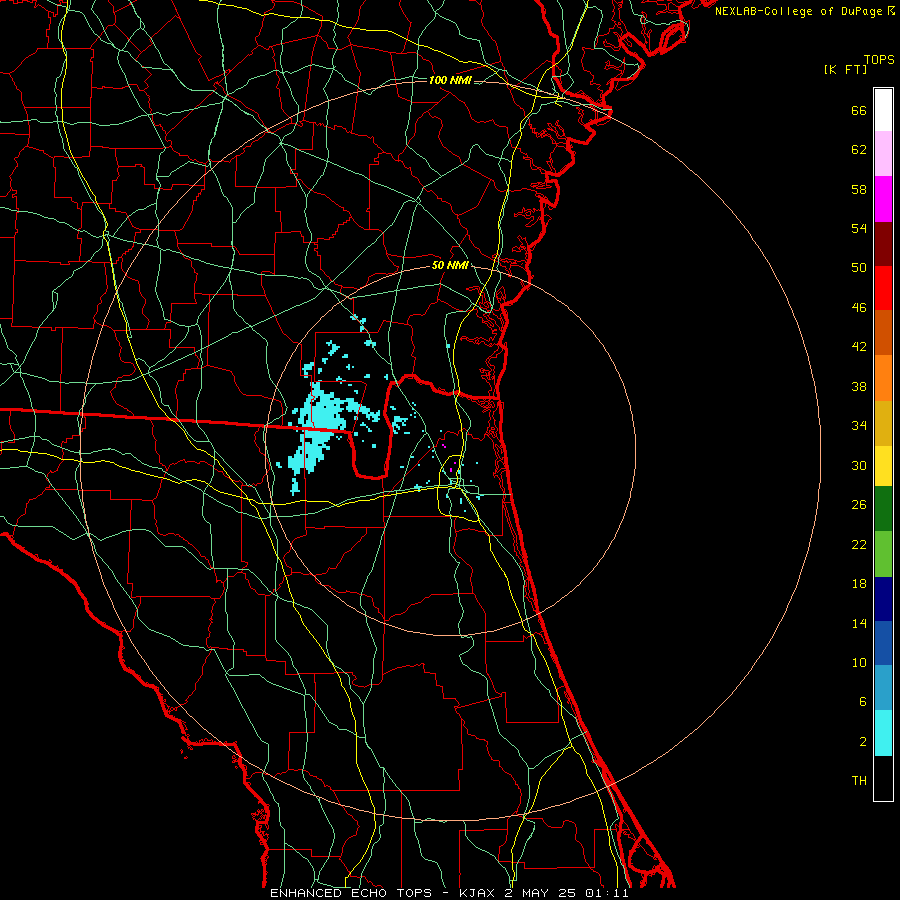Click the '2 MAY 25 01:11' timestamp
The image size is (900, 900).
[568, 893]
